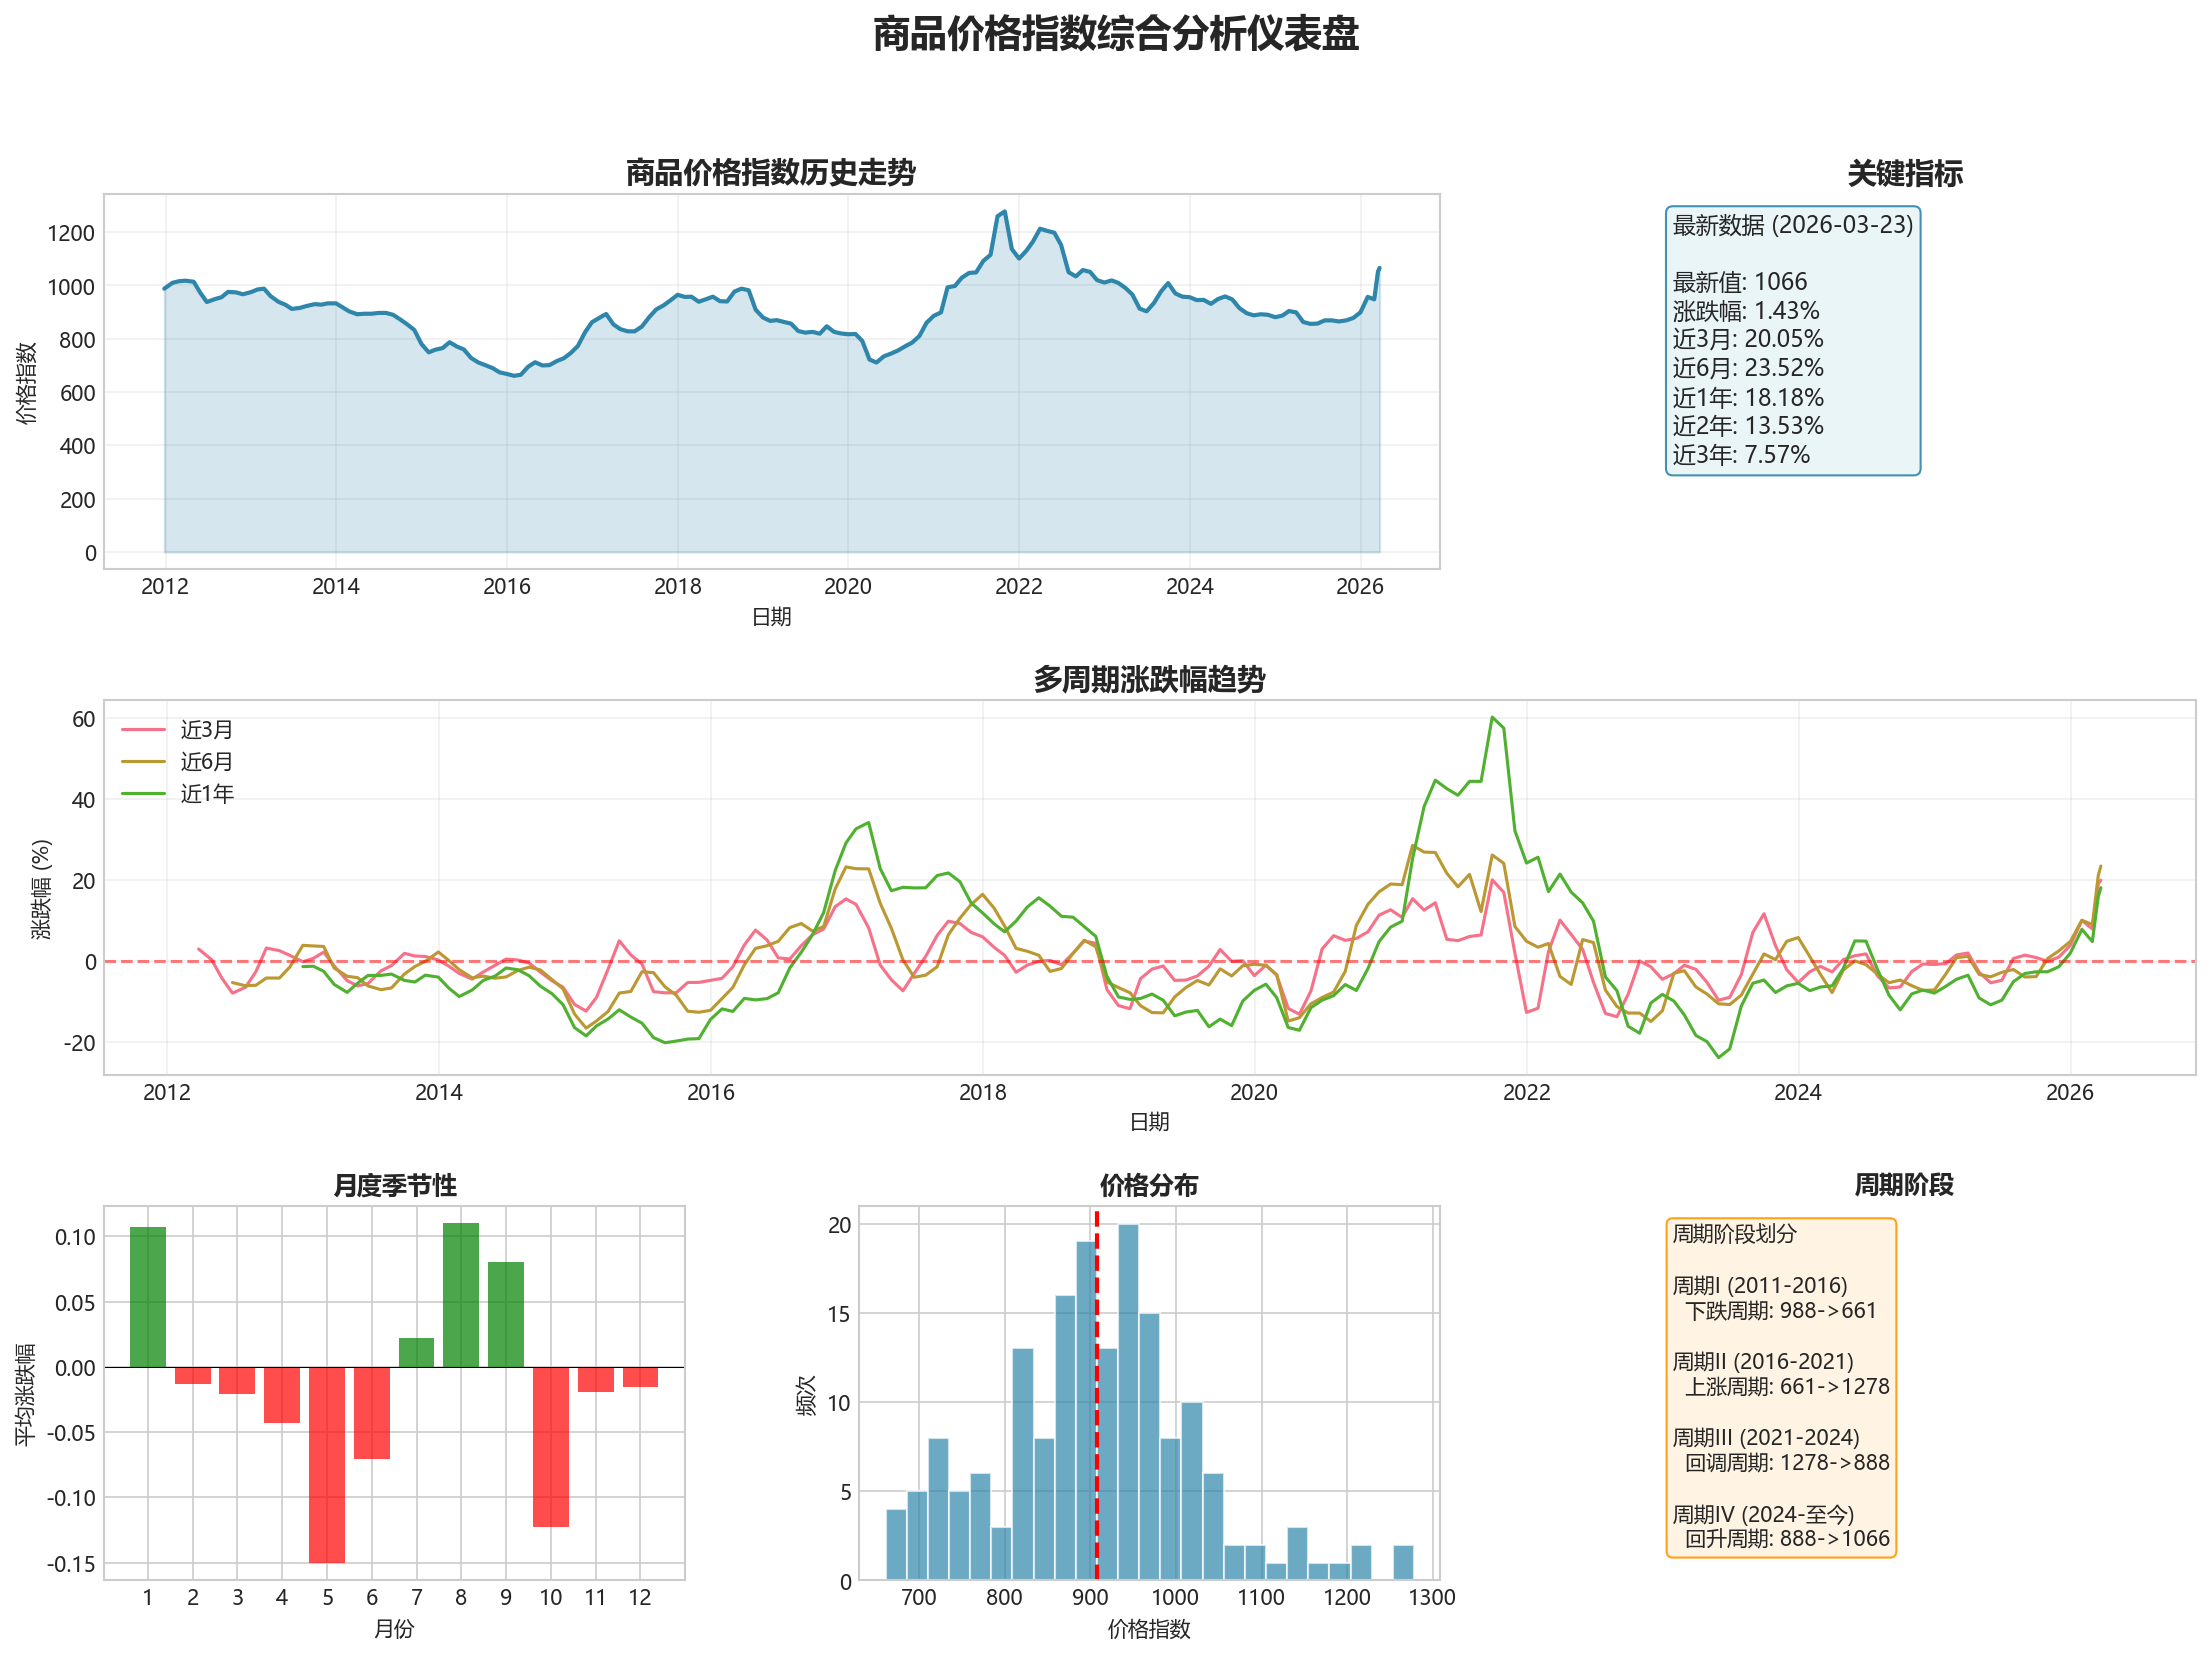Click the 近3年: 7.57% metric line
The width and height of the screenshot is (2211, 1655).
(x=1740, y=455)
